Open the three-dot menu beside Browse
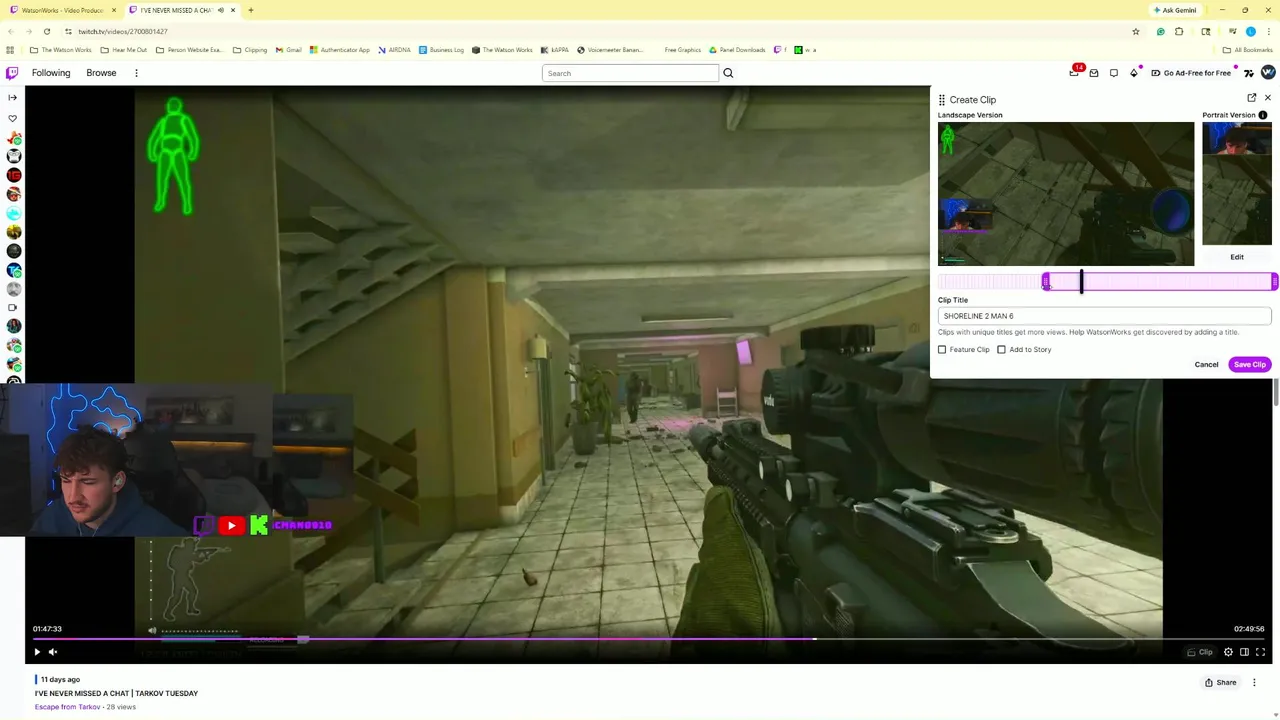 [136, 73]
